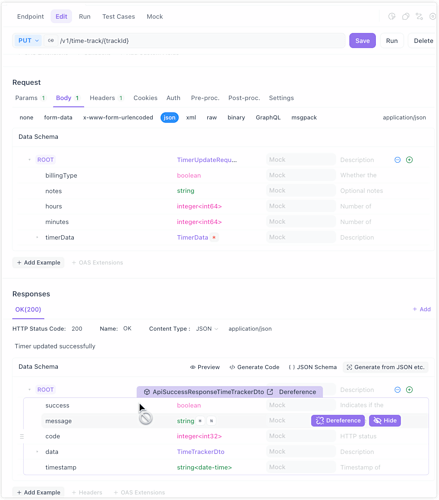Open the PUT method dropdown
This screenshot has height=500, width=439.
click(28, 40)
